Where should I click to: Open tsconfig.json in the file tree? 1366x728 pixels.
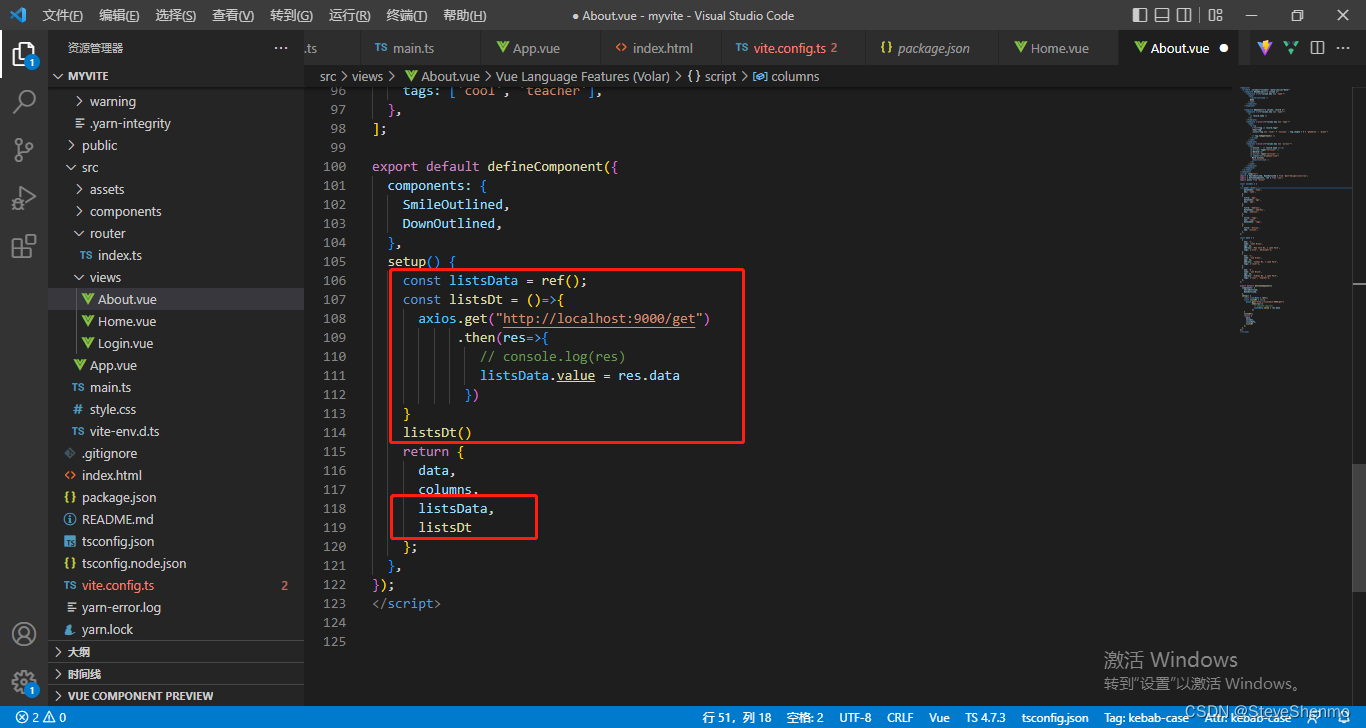[176, 541]
